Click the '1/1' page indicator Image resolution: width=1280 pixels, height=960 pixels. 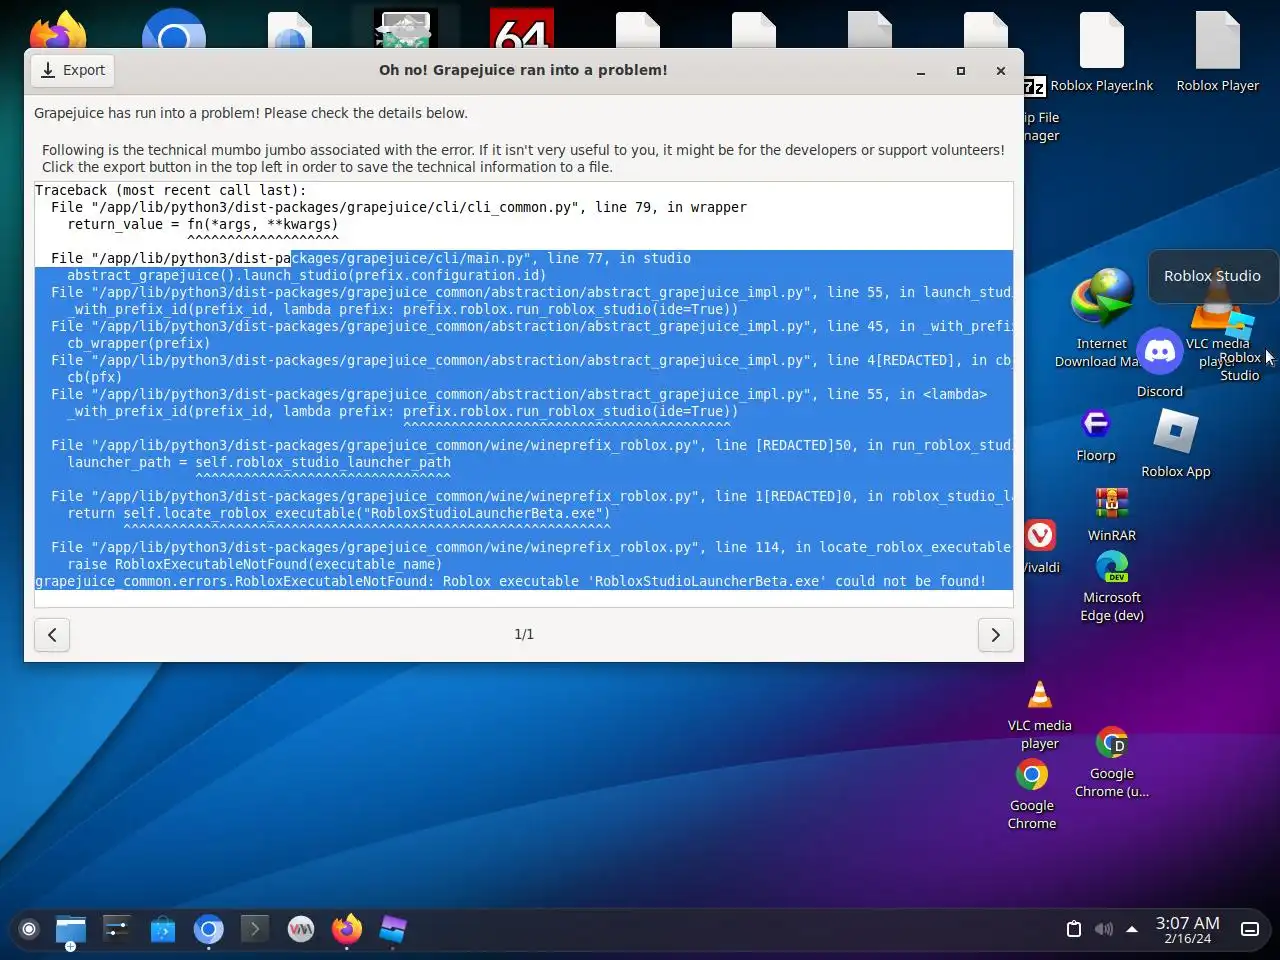(524, 634)
